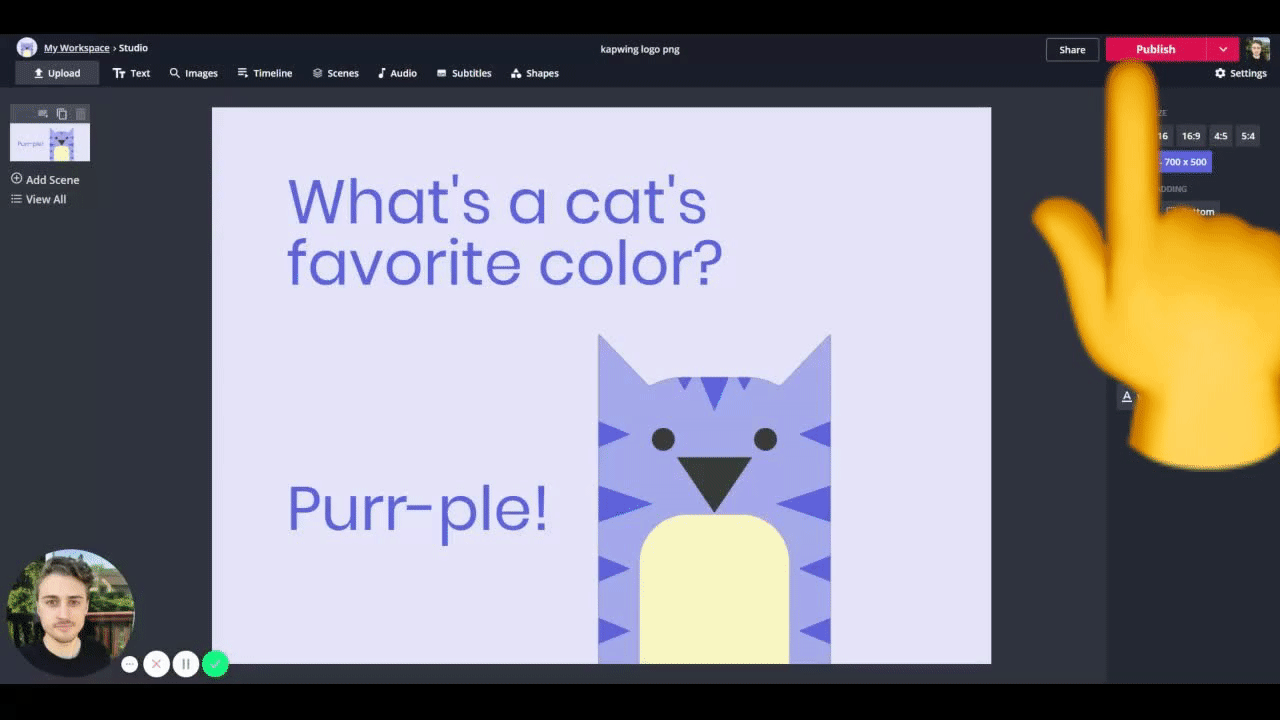This screenshot has width=1280, height=720.
Task: Pause the screen recording
Action: pos(186,664)
